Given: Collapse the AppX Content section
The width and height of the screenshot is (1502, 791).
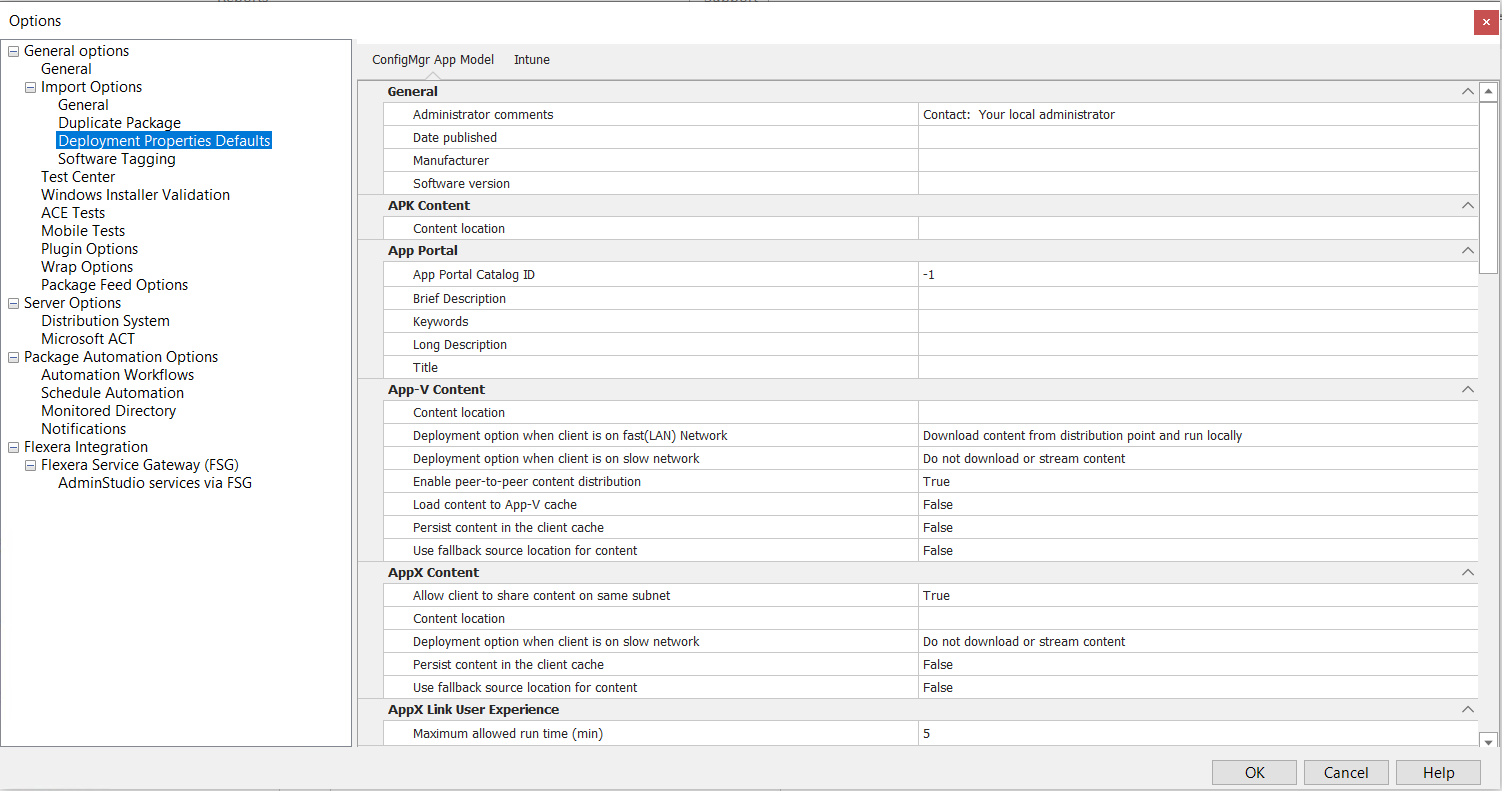Looking at the screenshot, I should click(x=1467, y=572).
